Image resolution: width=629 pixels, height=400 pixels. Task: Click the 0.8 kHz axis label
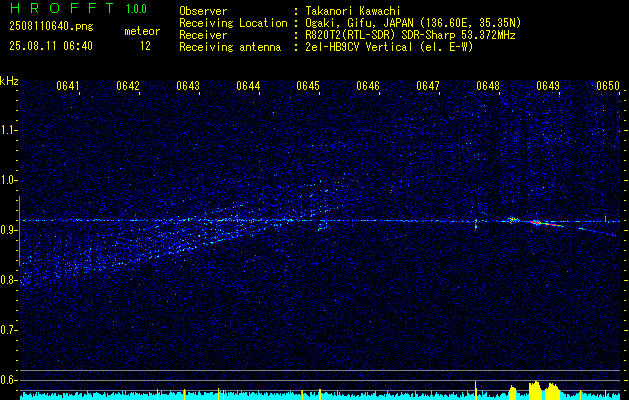coord(7,280)
